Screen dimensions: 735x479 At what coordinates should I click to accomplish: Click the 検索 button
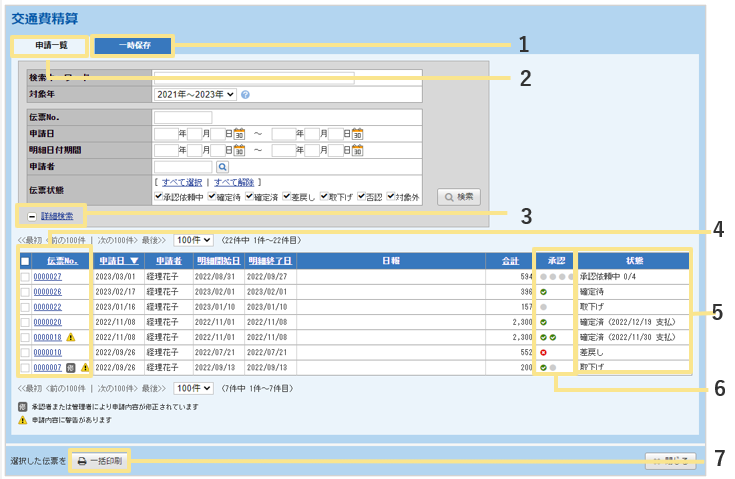(459, 197)
